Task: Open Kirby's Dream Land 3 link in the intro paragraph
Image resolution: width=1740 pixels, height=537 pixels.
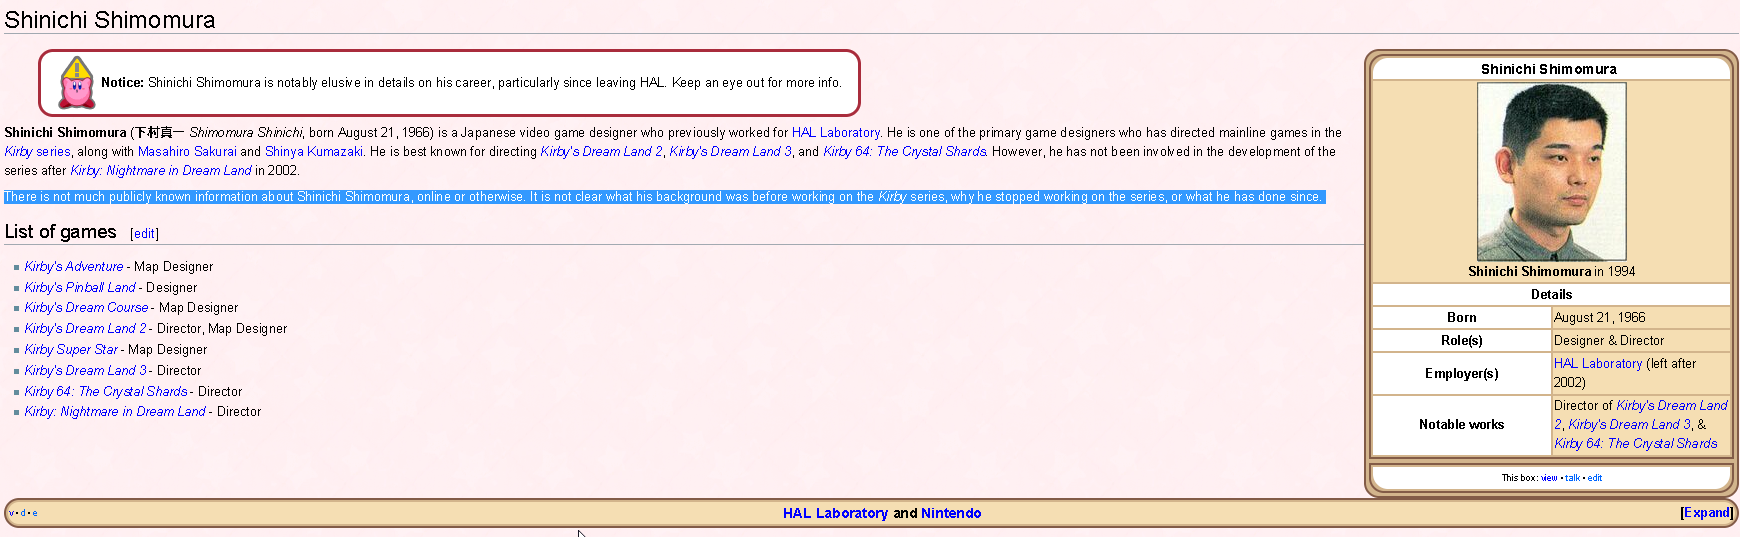Action: (730, 151)
